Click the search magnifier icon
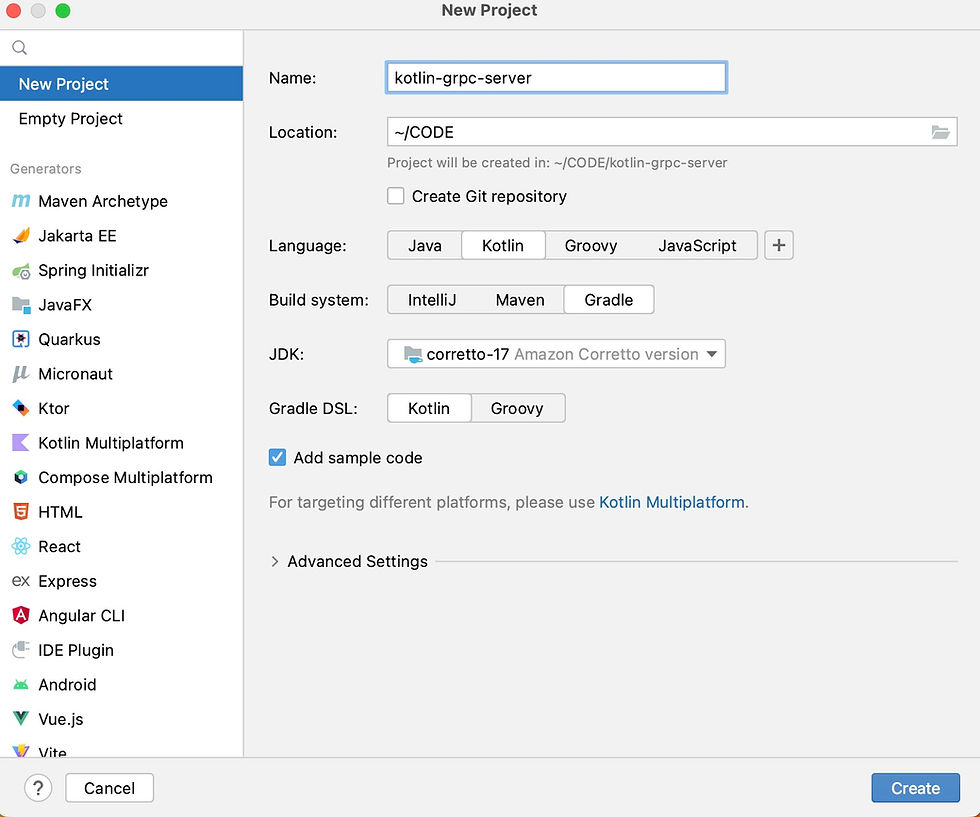The image size is (980, 817). [x=19, y=48]
